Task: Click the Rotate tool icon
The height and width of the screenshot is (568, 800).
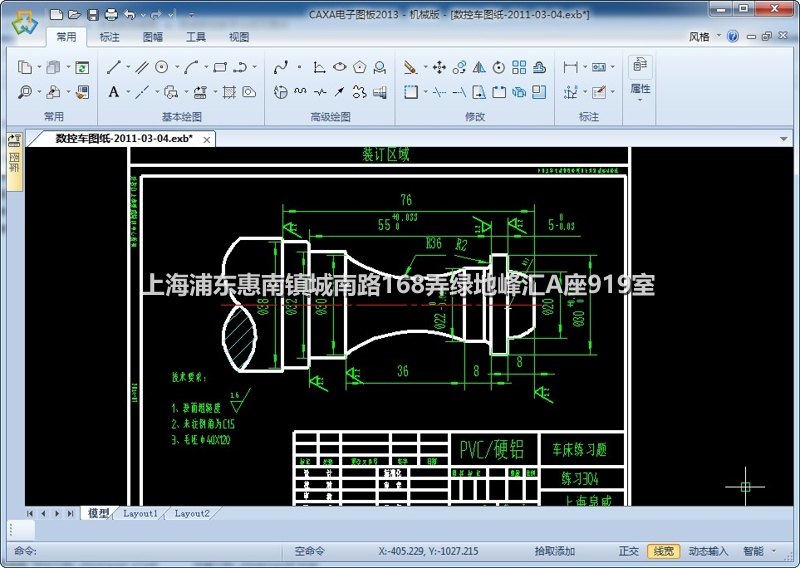Action: [499, 67]
